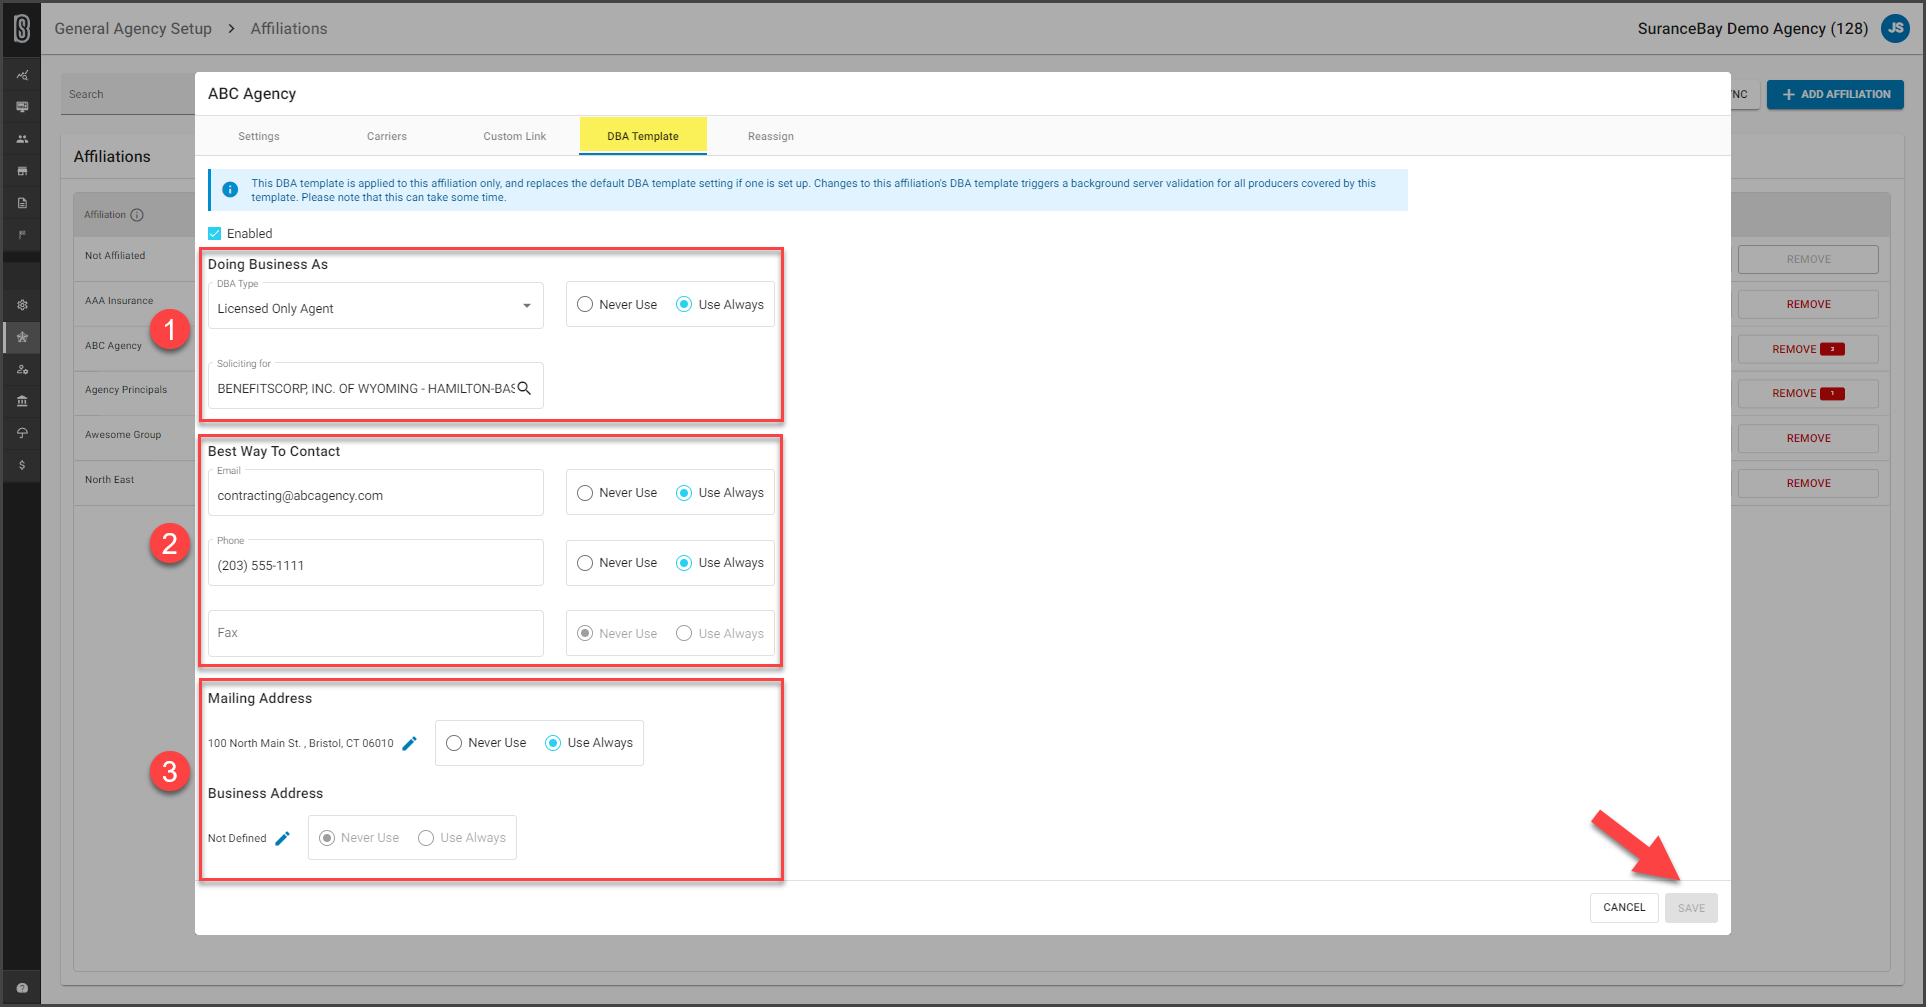Remove the Awesome Group affiliation
The height and width of the screenshot is (1007, 1926).
[x=1808, y=438]
